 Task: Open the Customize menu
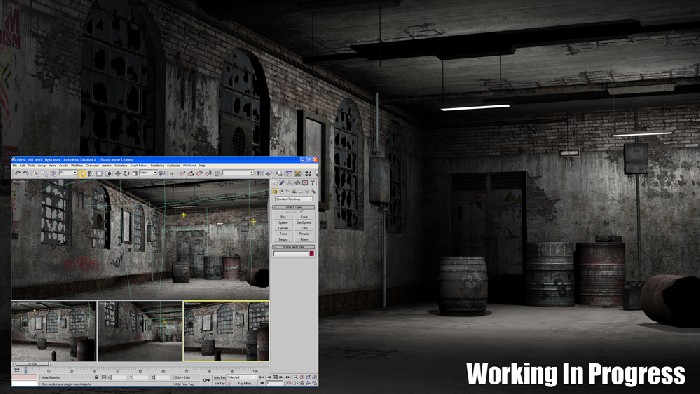coord(174,166)
